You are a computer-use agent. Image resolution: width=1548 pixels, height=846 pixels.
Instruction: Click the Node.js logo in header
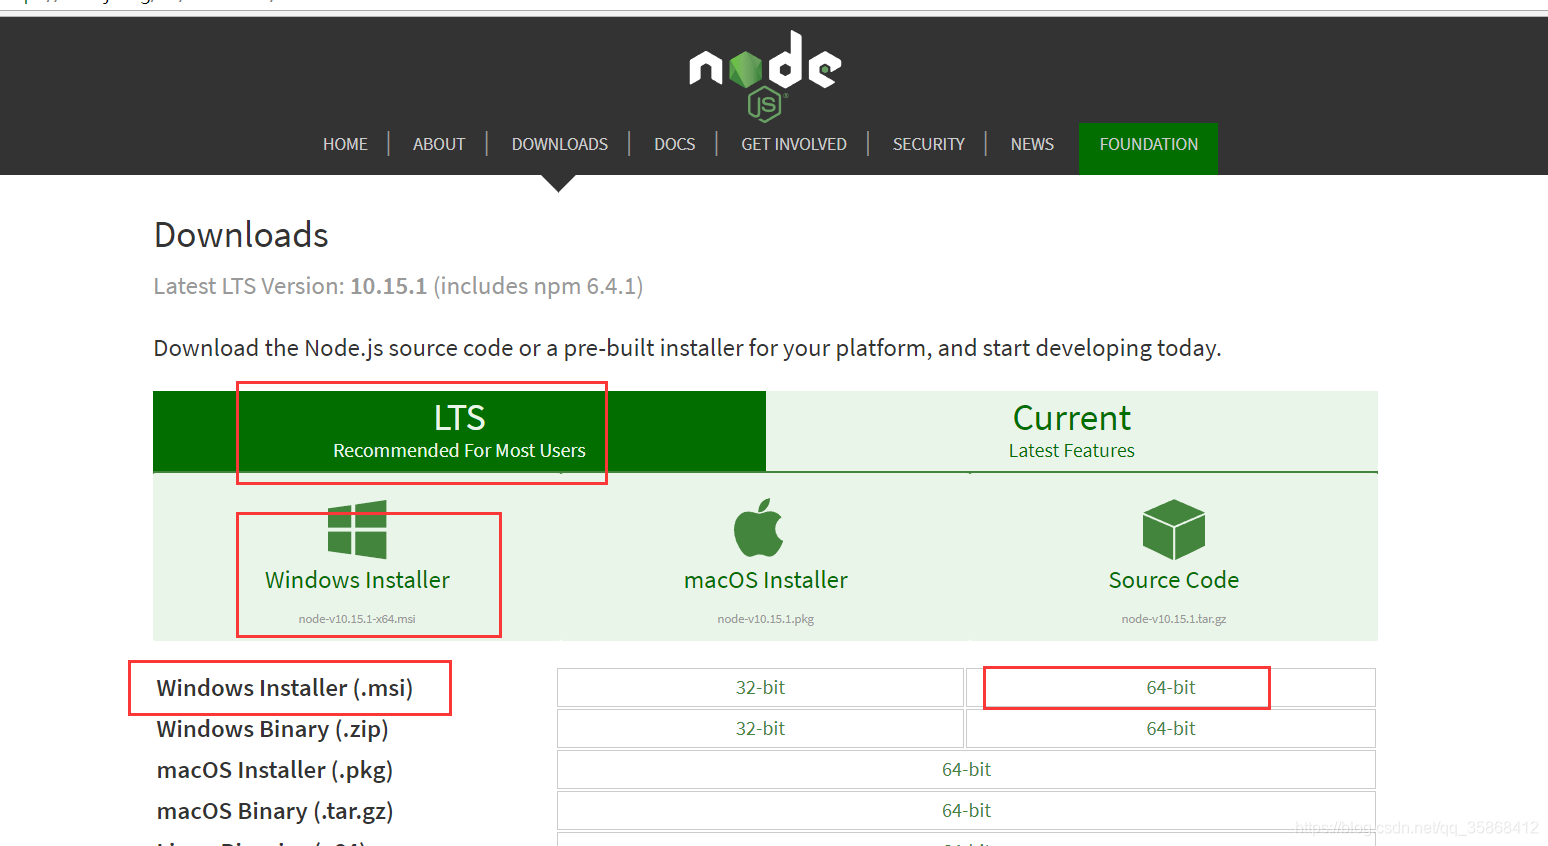coord(765,76)
